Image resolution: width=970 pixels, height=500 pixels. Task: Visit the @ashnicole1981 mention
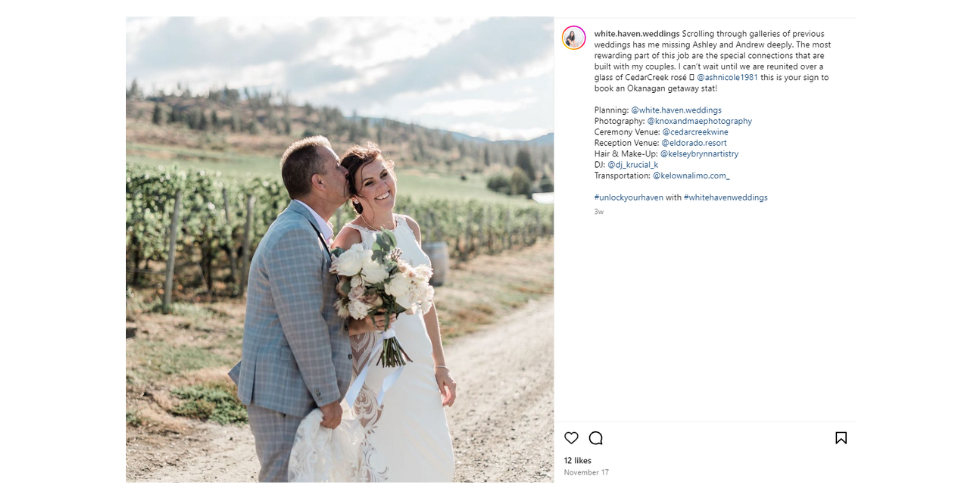pos(727,77)
